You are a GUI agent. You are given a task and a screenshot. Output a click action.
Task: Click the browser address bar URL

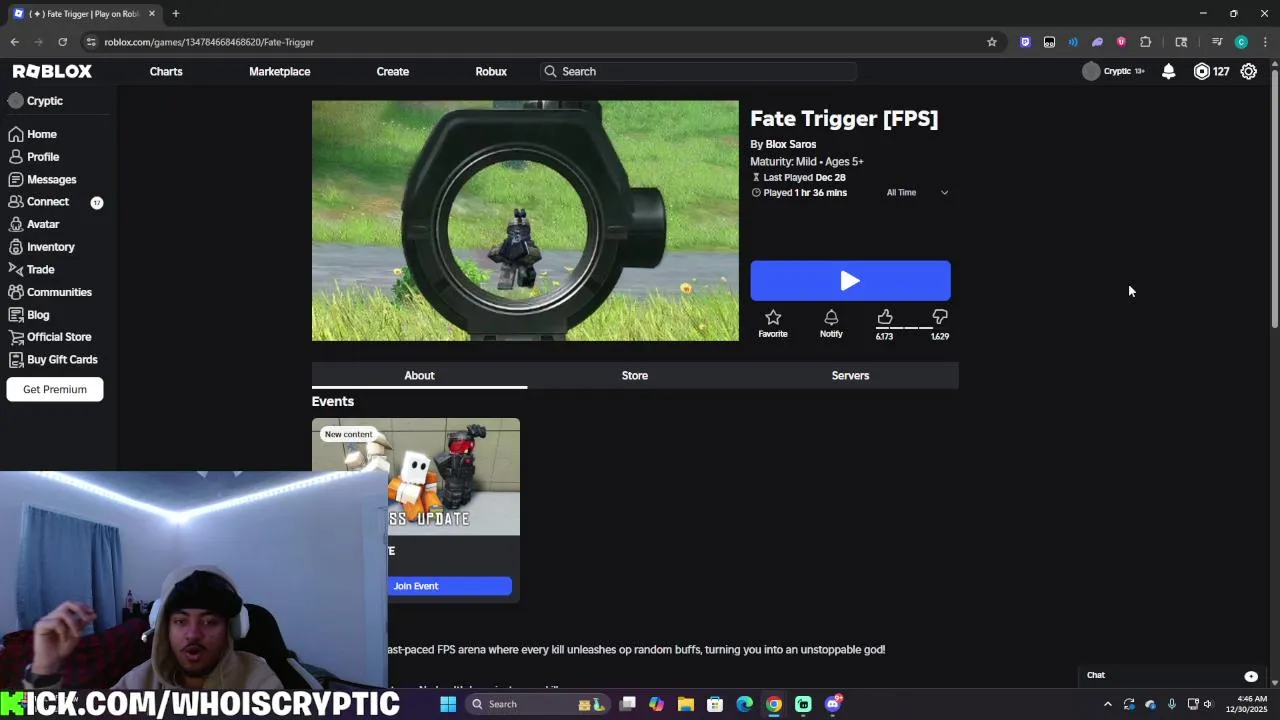tap(209, 42)
